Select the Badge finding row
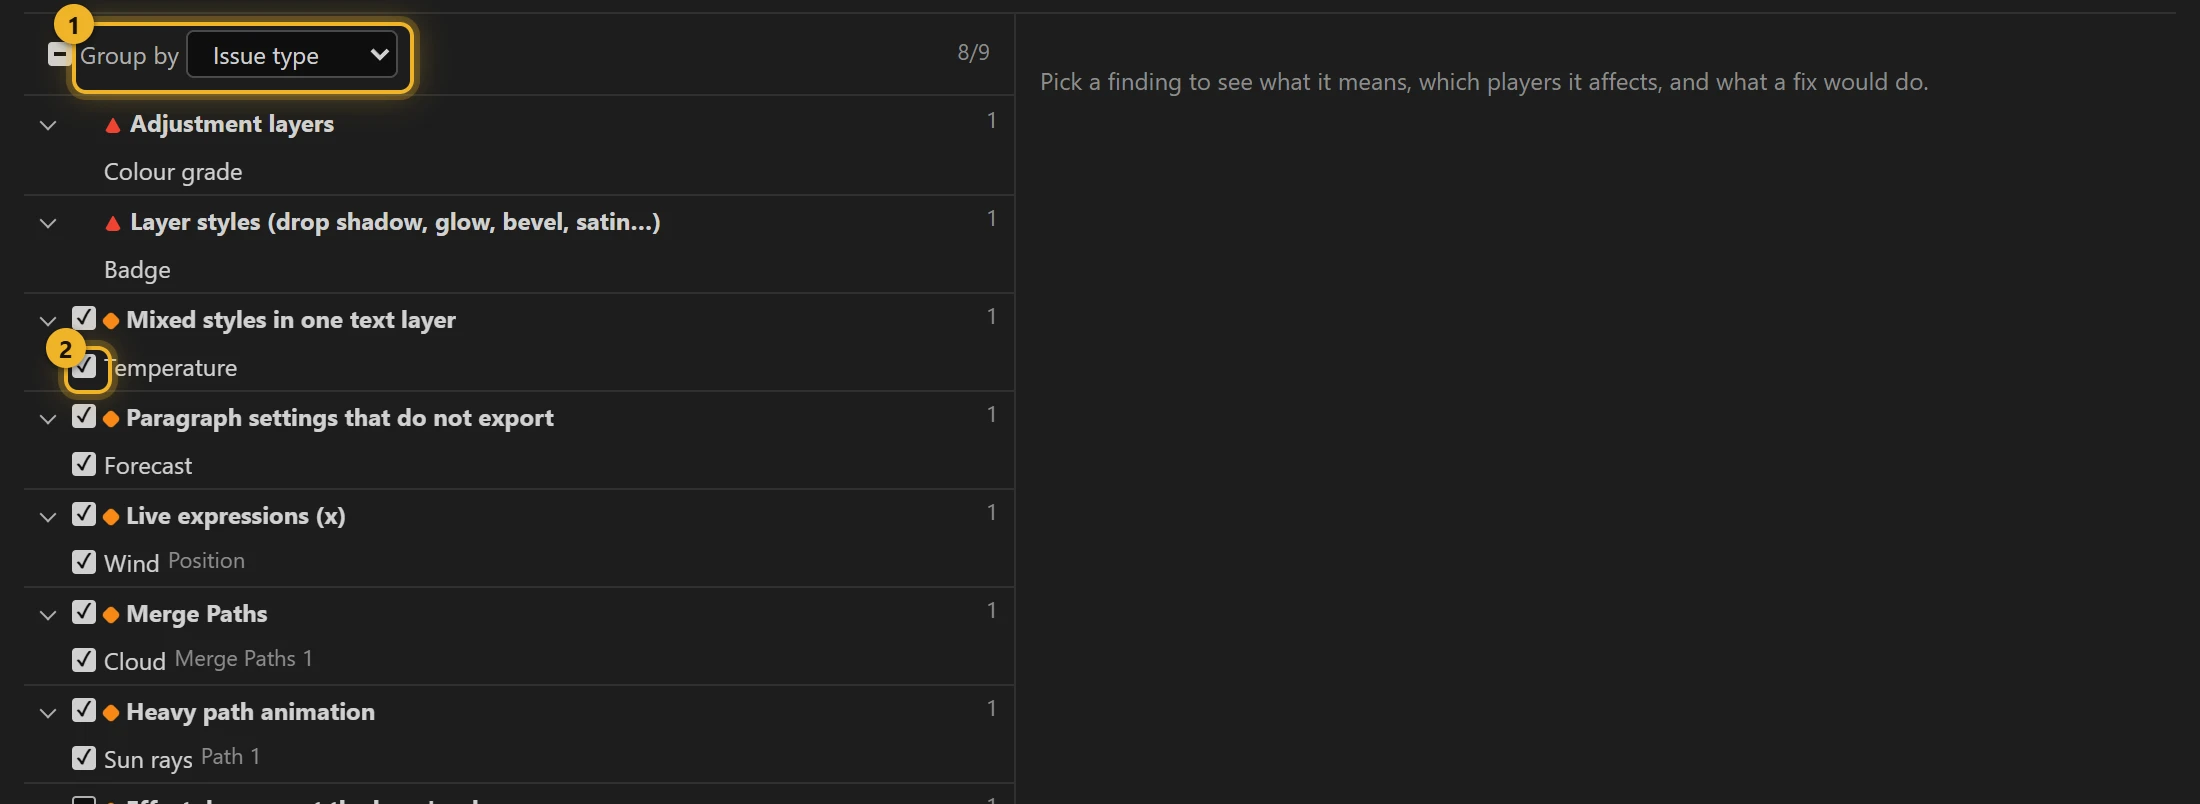2200x804 pixels. click(519, 270)
